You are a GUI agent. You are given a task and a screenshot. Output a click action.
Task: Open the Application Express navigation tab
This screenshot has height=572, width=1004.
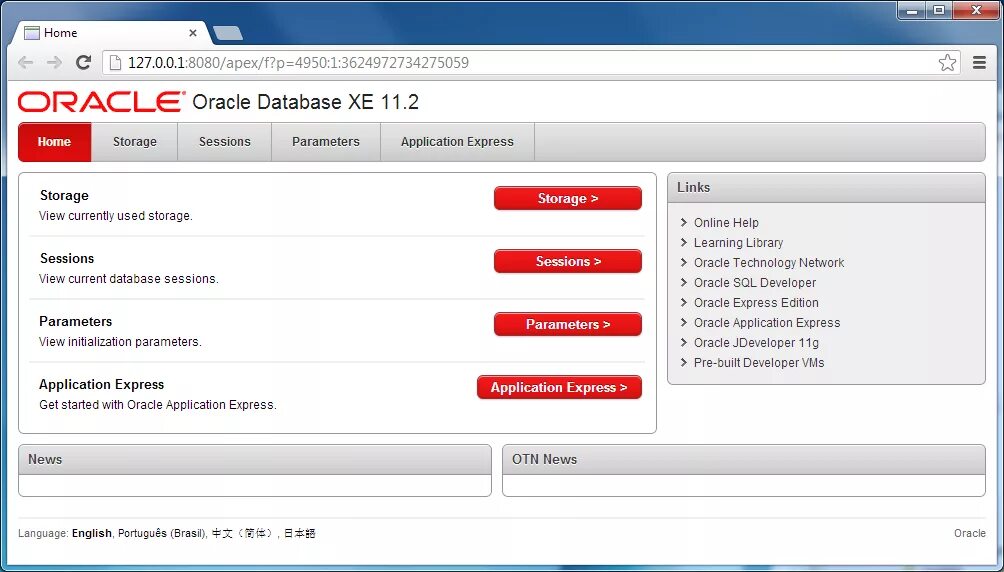457,142
